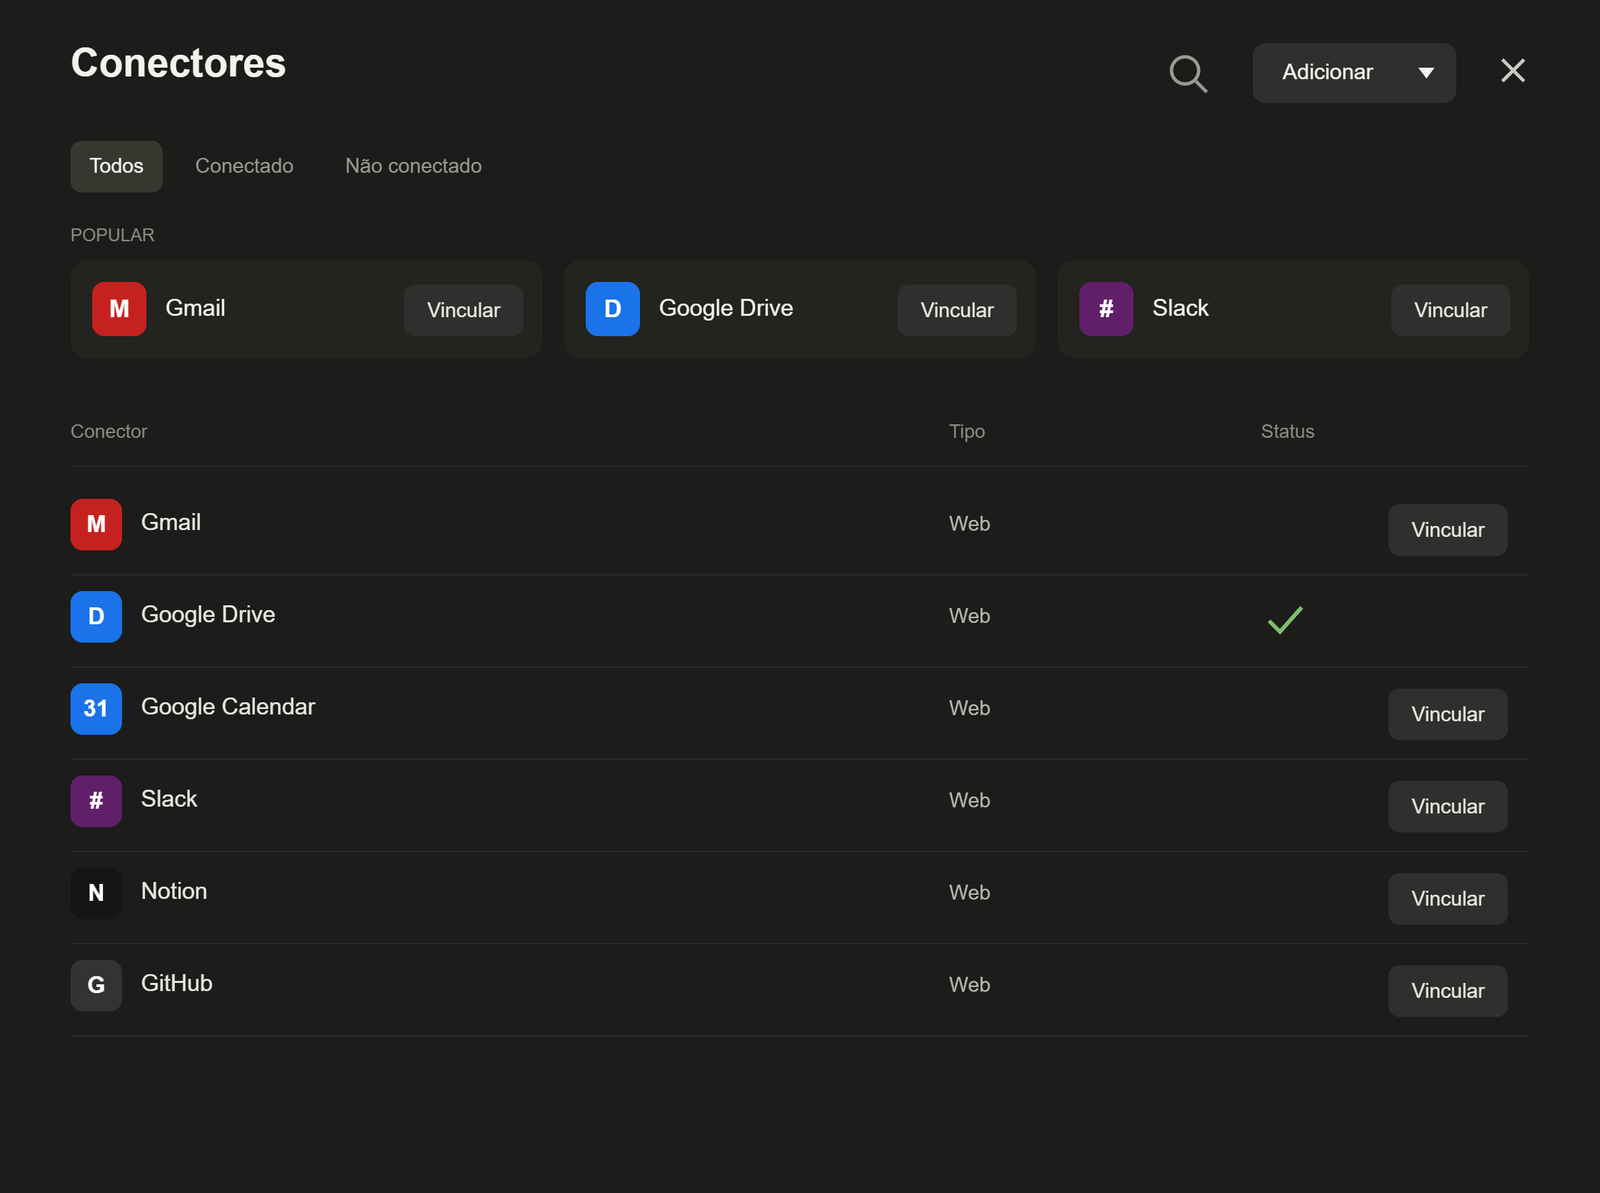The width and height of the screenshot is (1600, 1193).
Task: Click the green connected checkmark for Google Drive
Action: click(1285, 620)
